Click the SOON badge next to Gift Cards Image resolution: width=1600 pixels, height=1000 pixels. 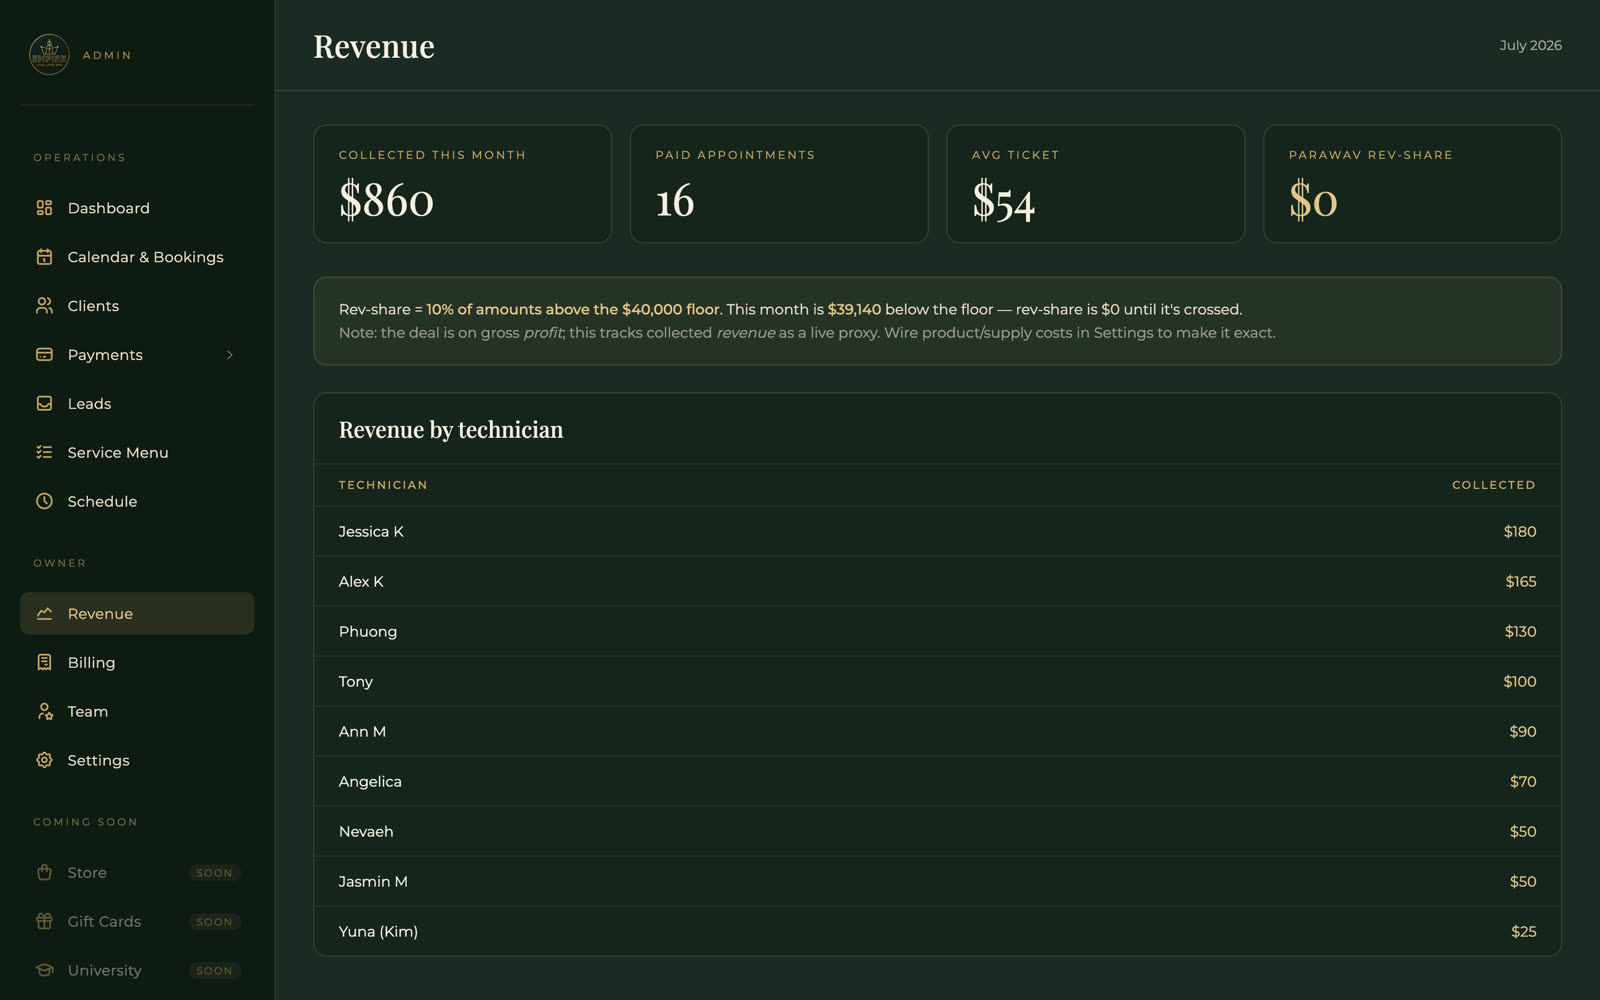[x=214, y=922]
